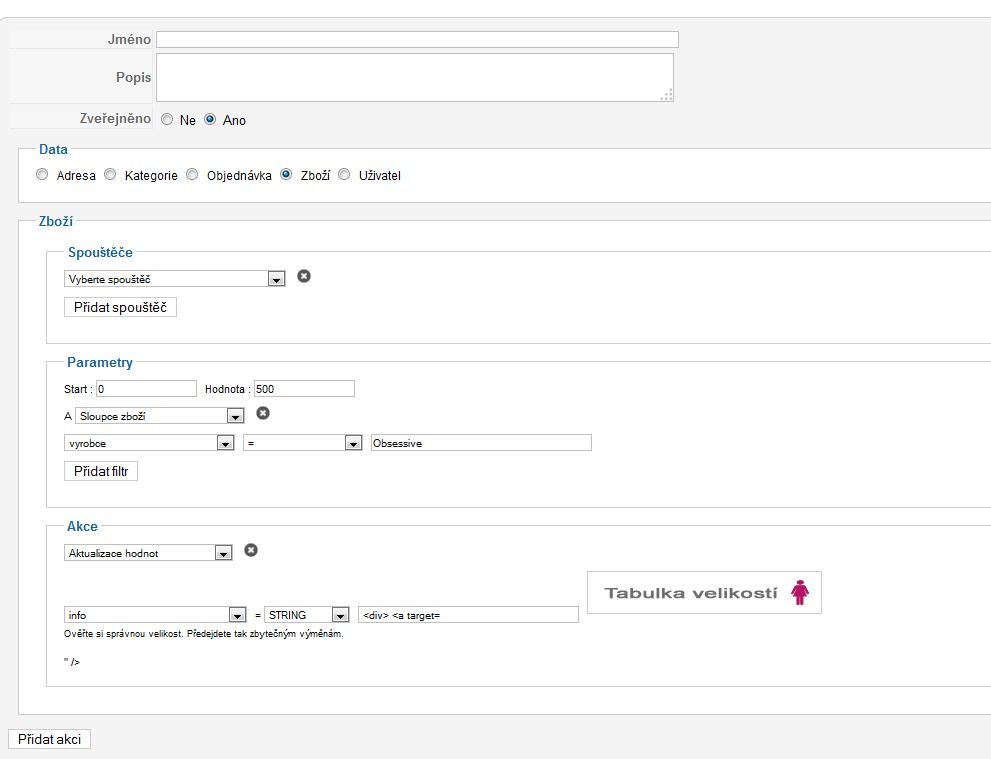The height and width of the screenshot is (759, 991).
Task: Click the Popis textarea resize handle
Action: click(x=667, y=95)
